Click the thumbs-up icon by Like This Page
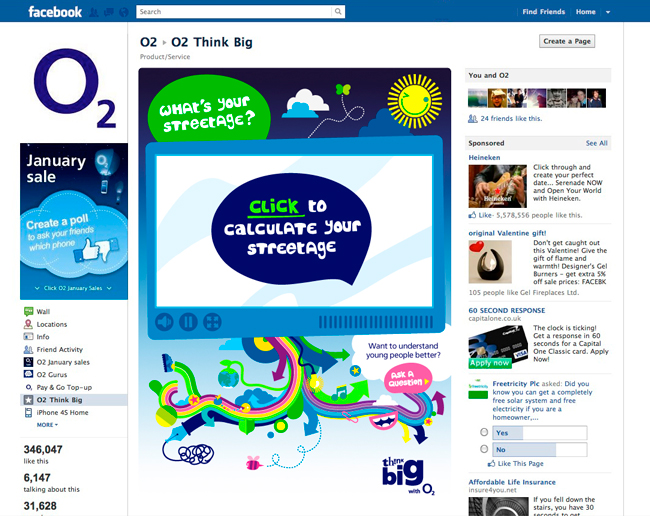This screenshot has width=650, height=516. [492, 463]
